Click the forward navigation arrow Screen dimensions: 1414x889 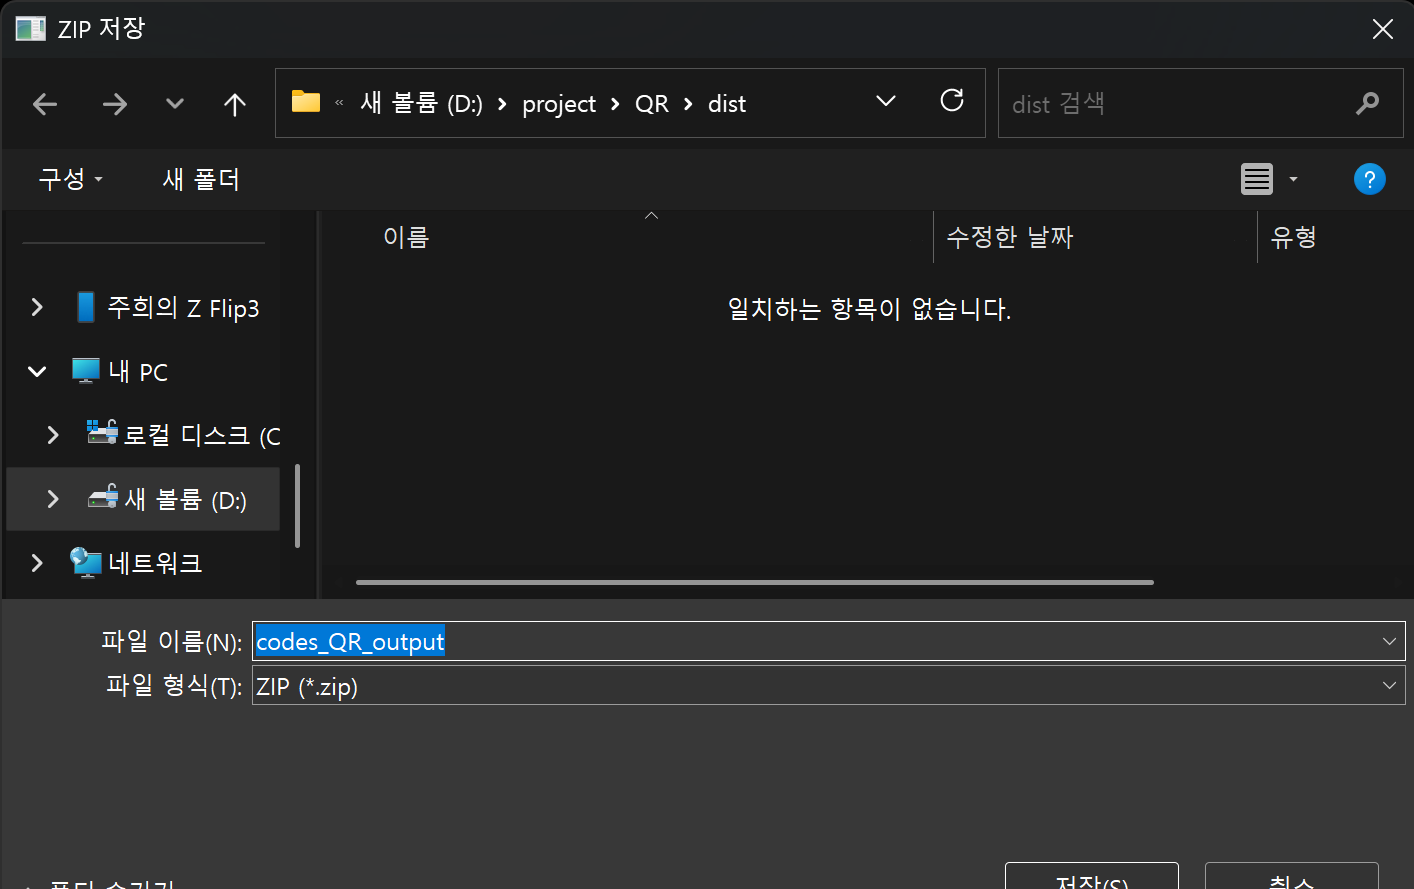click(x=115, y=104)
